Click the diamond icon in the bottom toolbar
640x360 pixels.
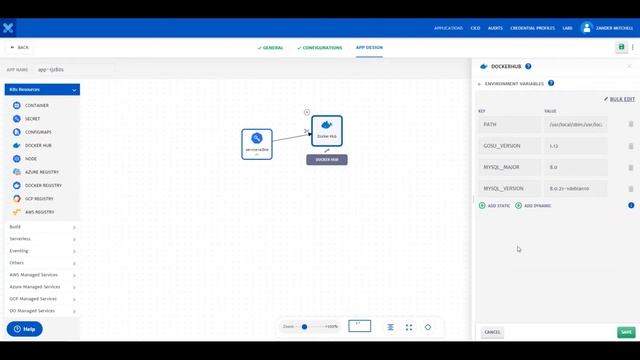(x=428, y=327)
